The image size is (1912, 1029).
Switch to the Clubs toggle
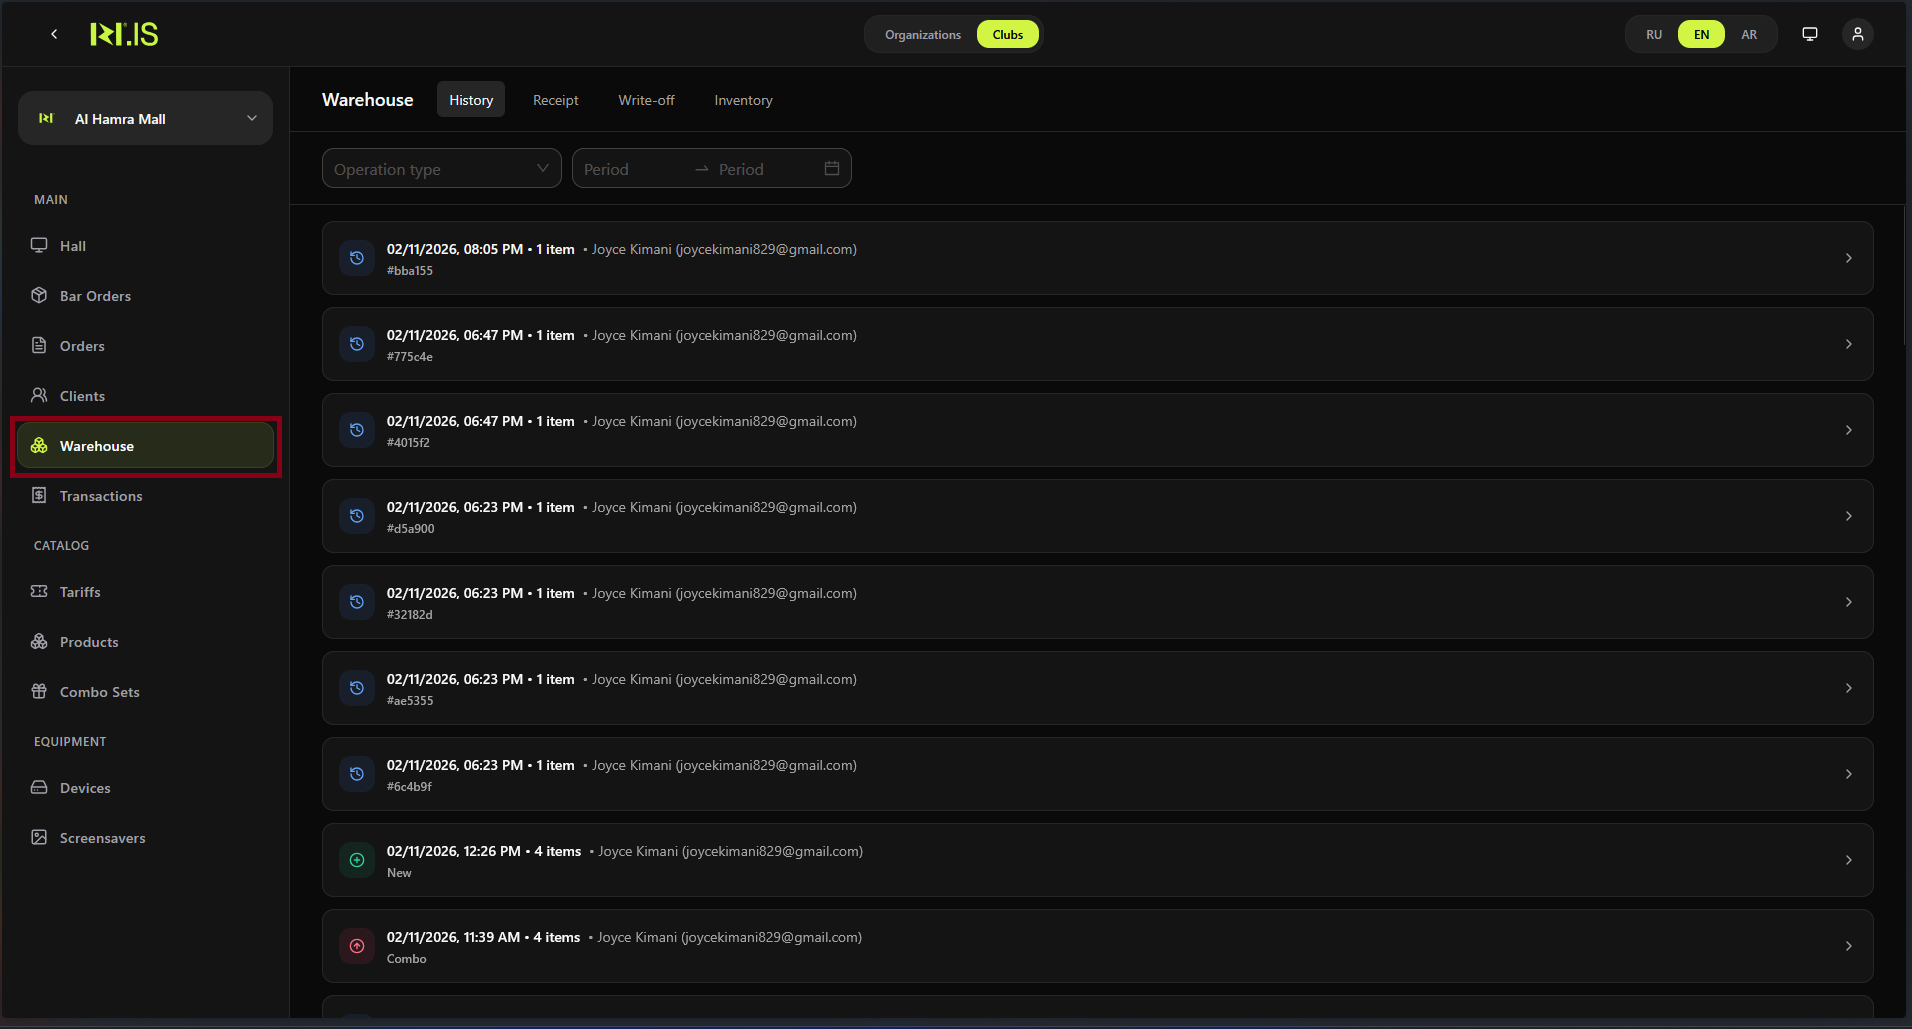(1007, 33)
